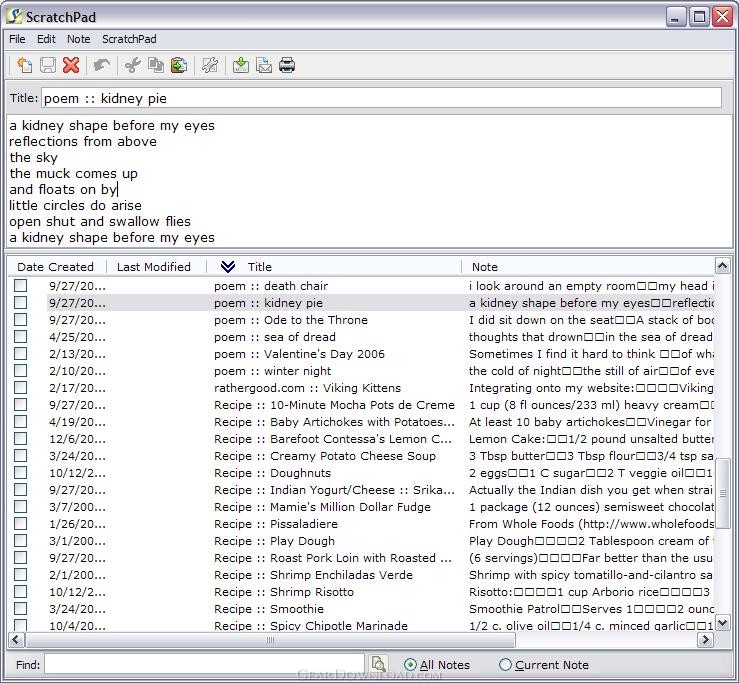Email the note via envelope icon

coord(264,65)
